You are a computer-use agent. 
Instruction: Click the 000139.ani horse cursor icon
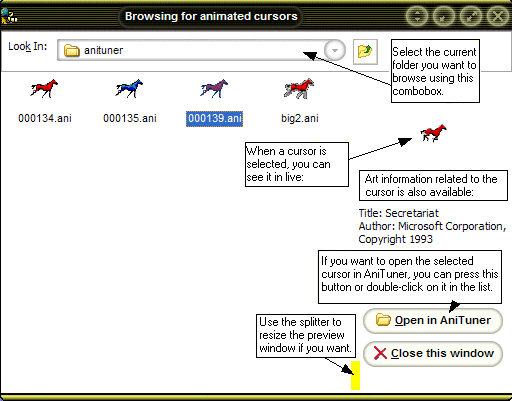(214, 89)
